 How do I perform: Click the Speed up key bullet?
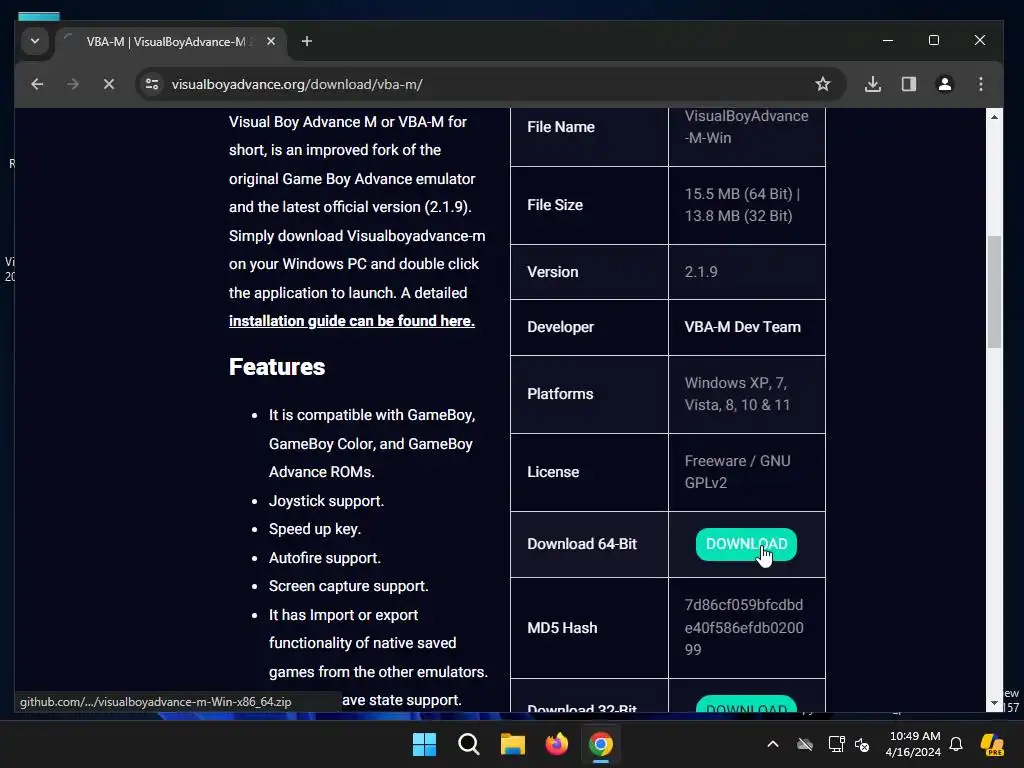(315, 529)
